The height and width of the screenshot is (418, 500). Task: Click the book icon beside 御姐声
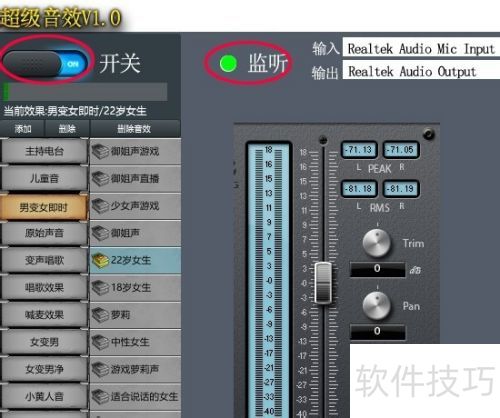click(100, 233)
